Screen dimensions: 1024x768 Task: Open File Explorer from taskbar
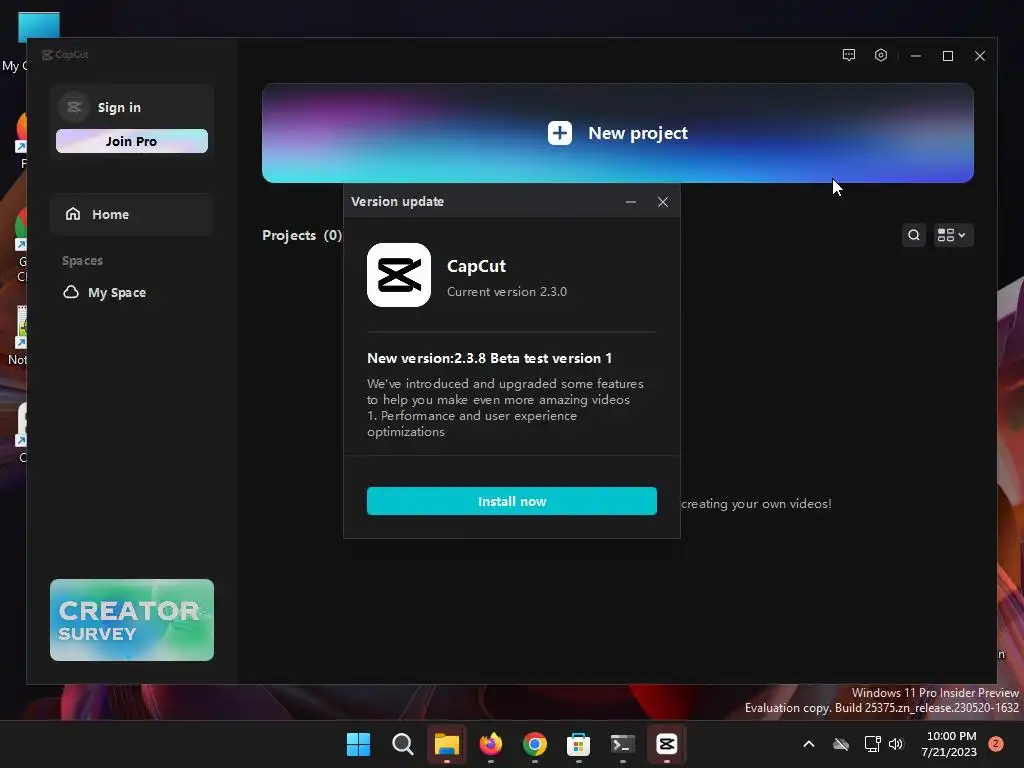click(x=447, y=744)
